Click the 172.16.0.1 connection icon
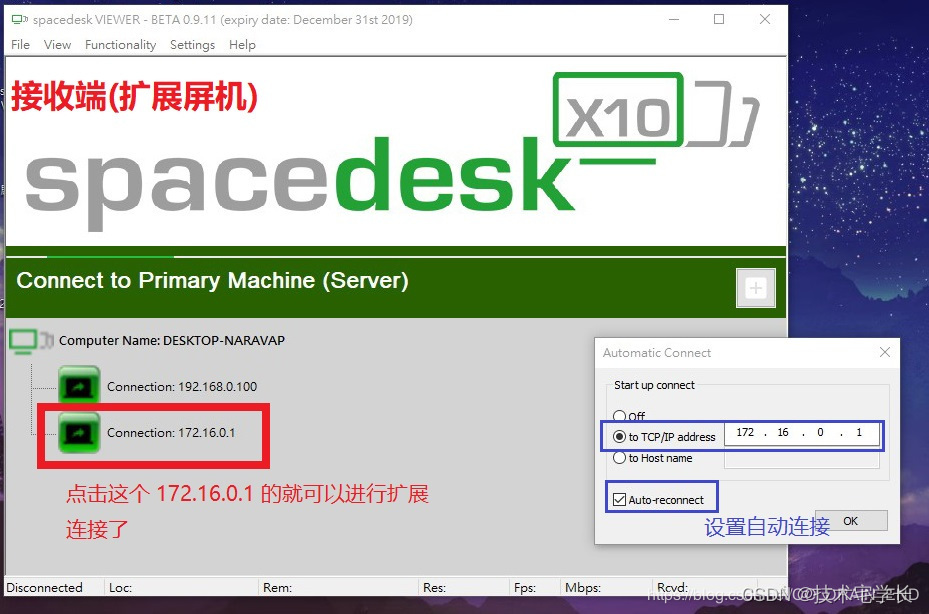 click(x=79, y=433)
